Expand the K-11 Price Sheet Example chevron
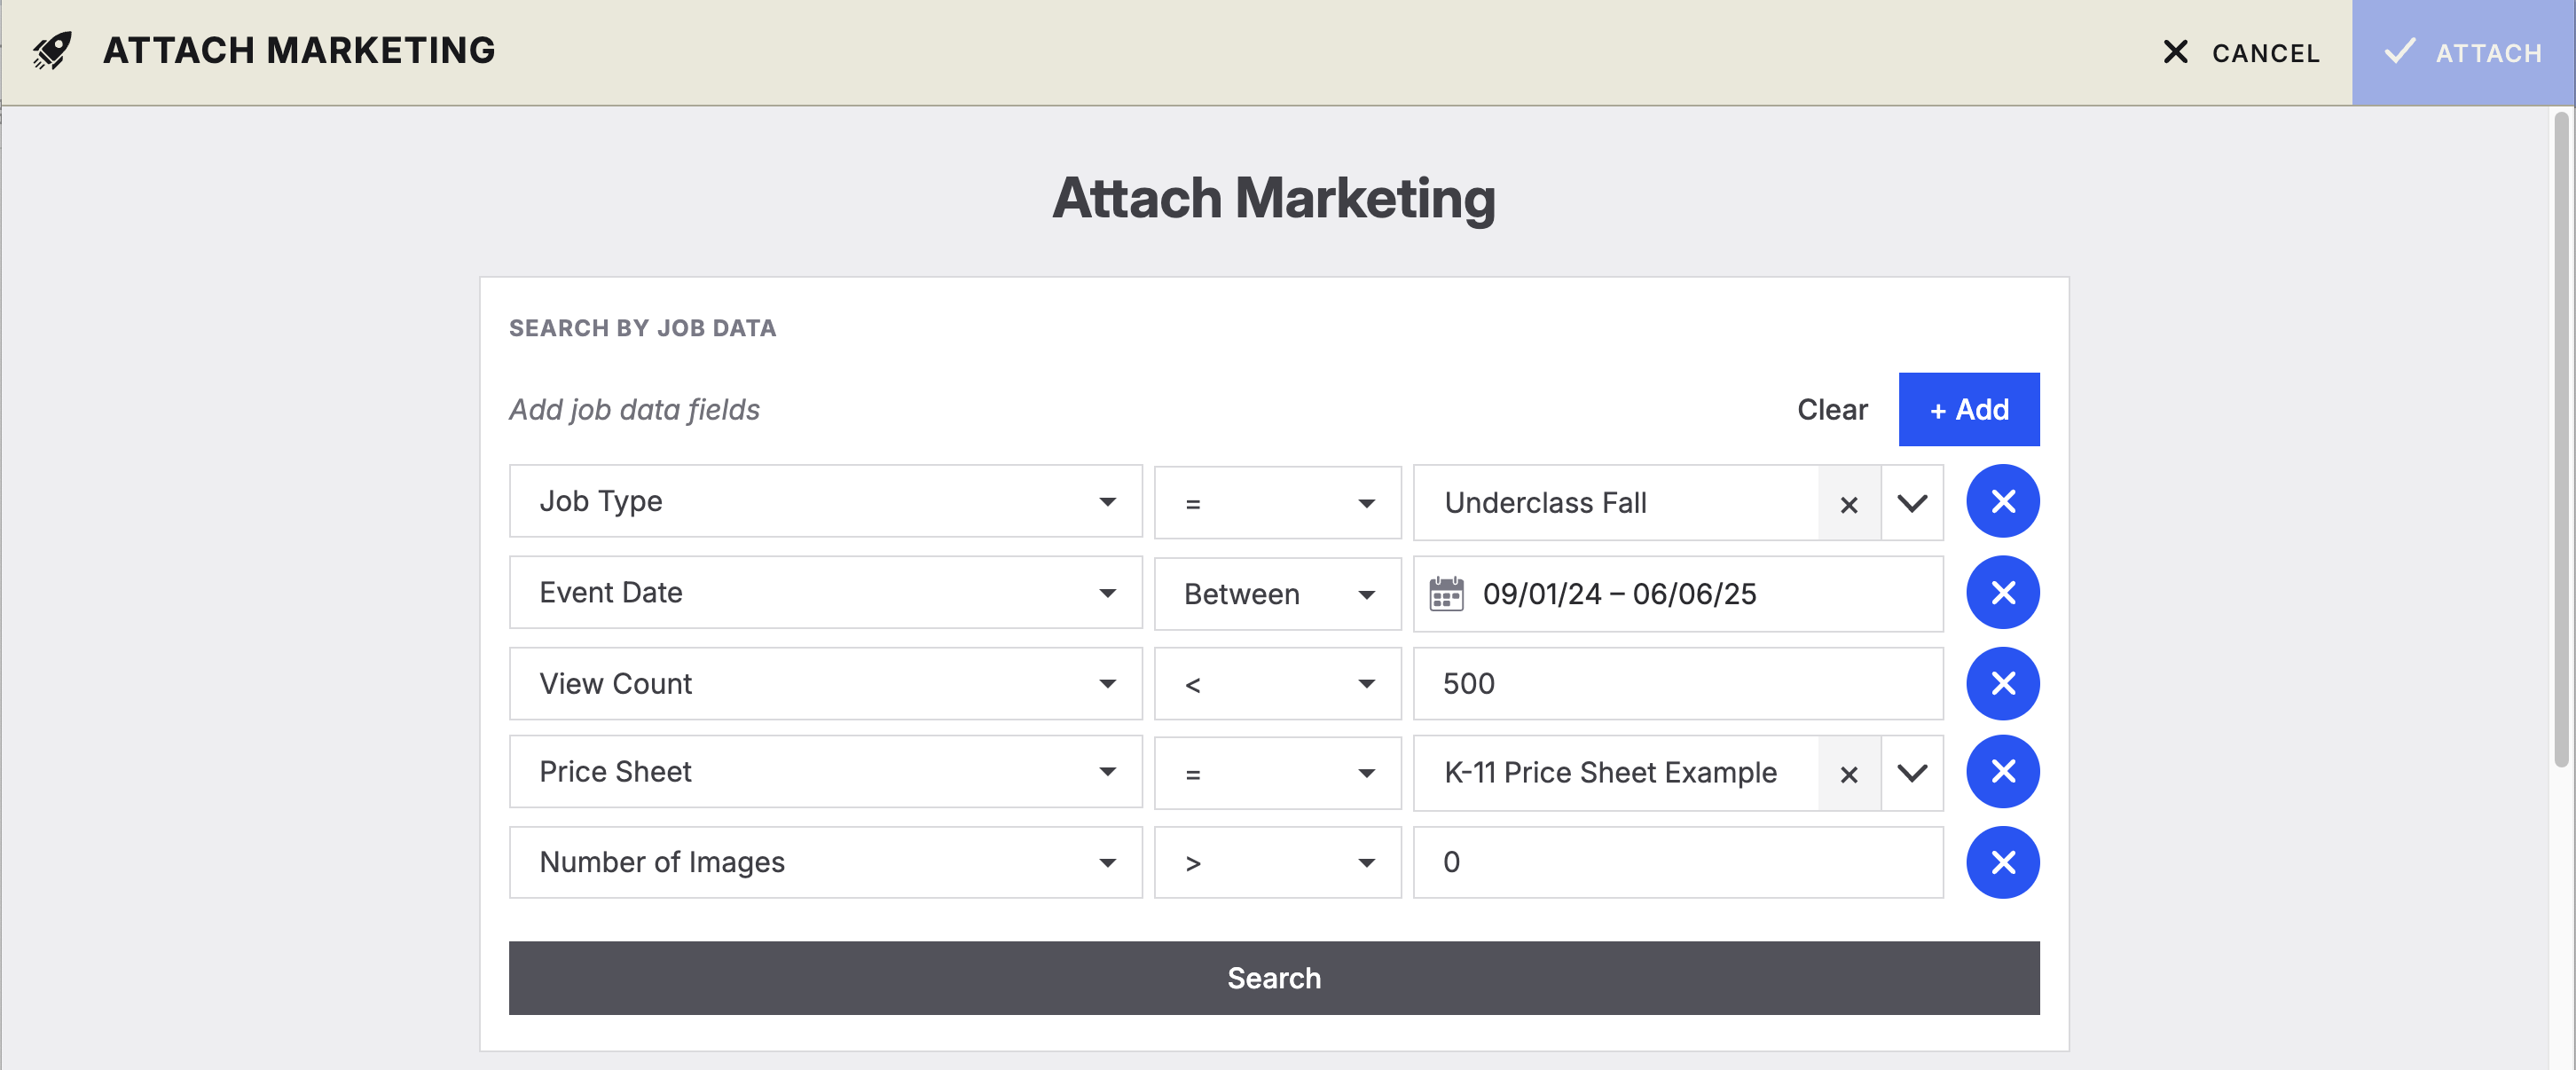The width and height of the screenshot is (2576, 1070). click(1912, 773)
